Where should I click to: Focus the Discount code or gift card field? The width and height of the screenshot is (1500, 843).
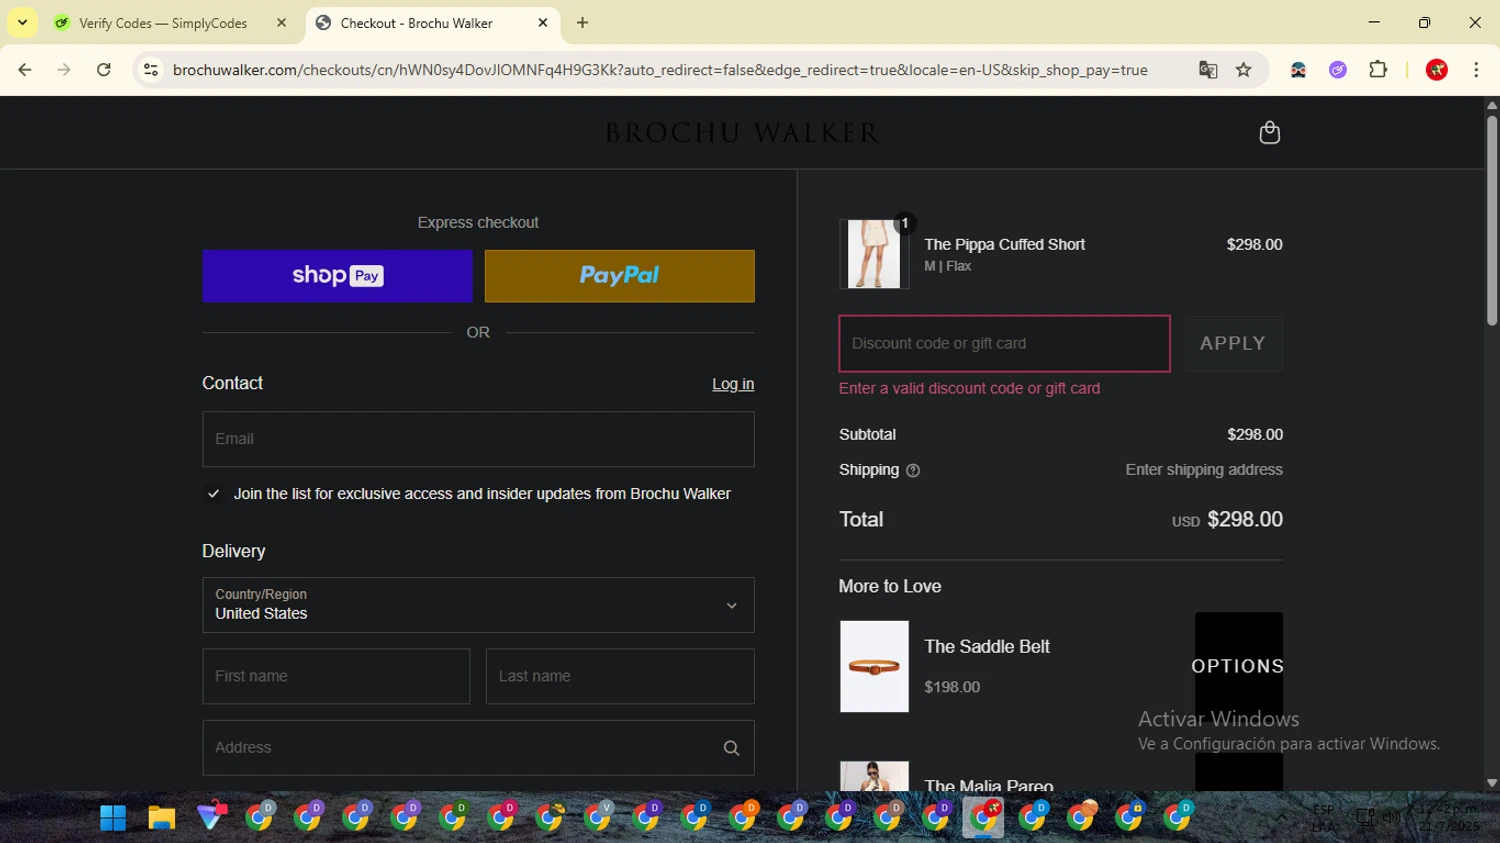coord(1004,343)
